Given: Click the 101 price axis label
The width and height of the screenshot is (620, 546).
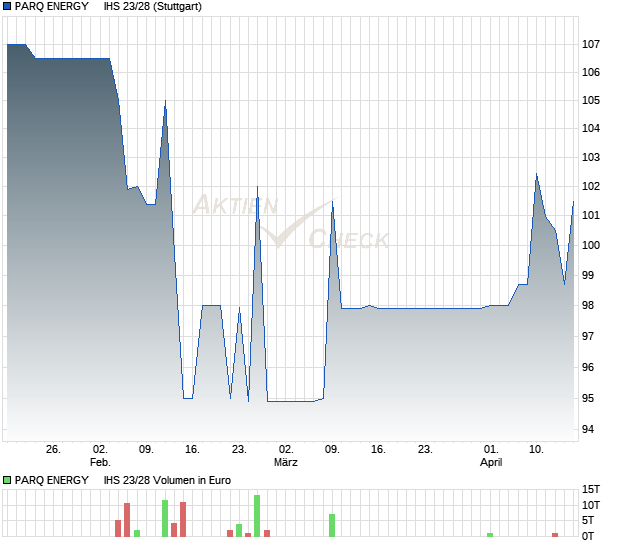Looking at the screenshot, I should pos(590,215).
